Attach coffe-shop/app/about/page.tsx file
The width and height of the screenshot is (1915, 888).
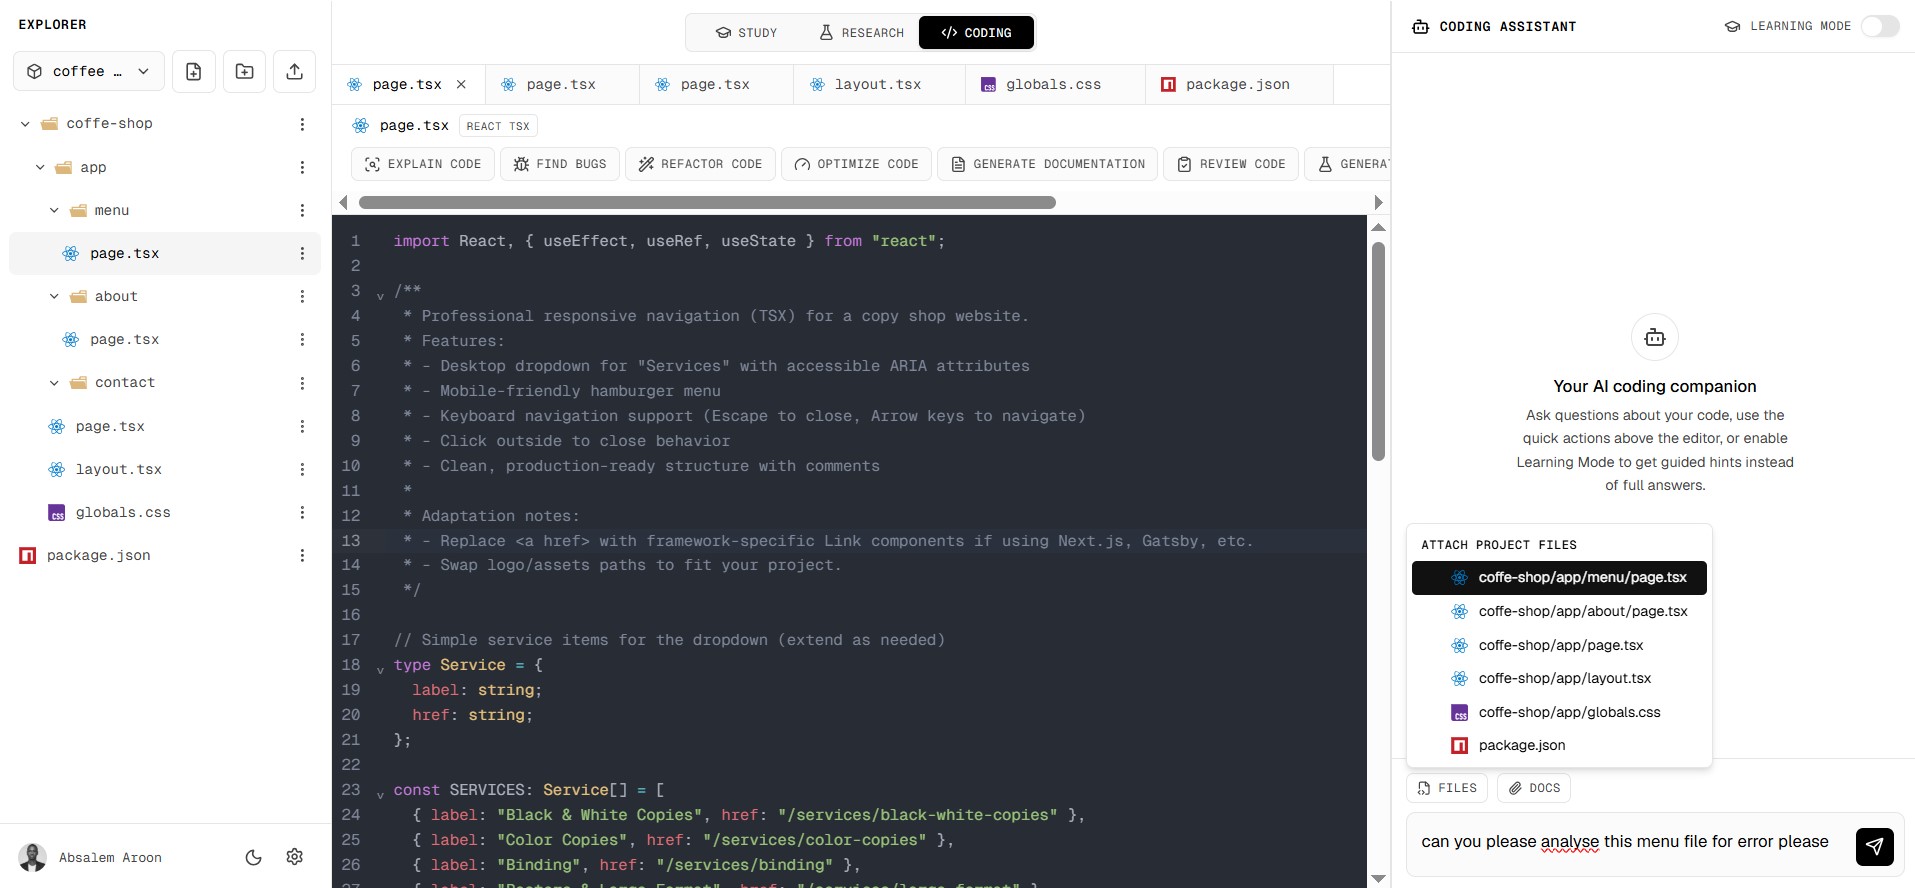click(1559, 611)
